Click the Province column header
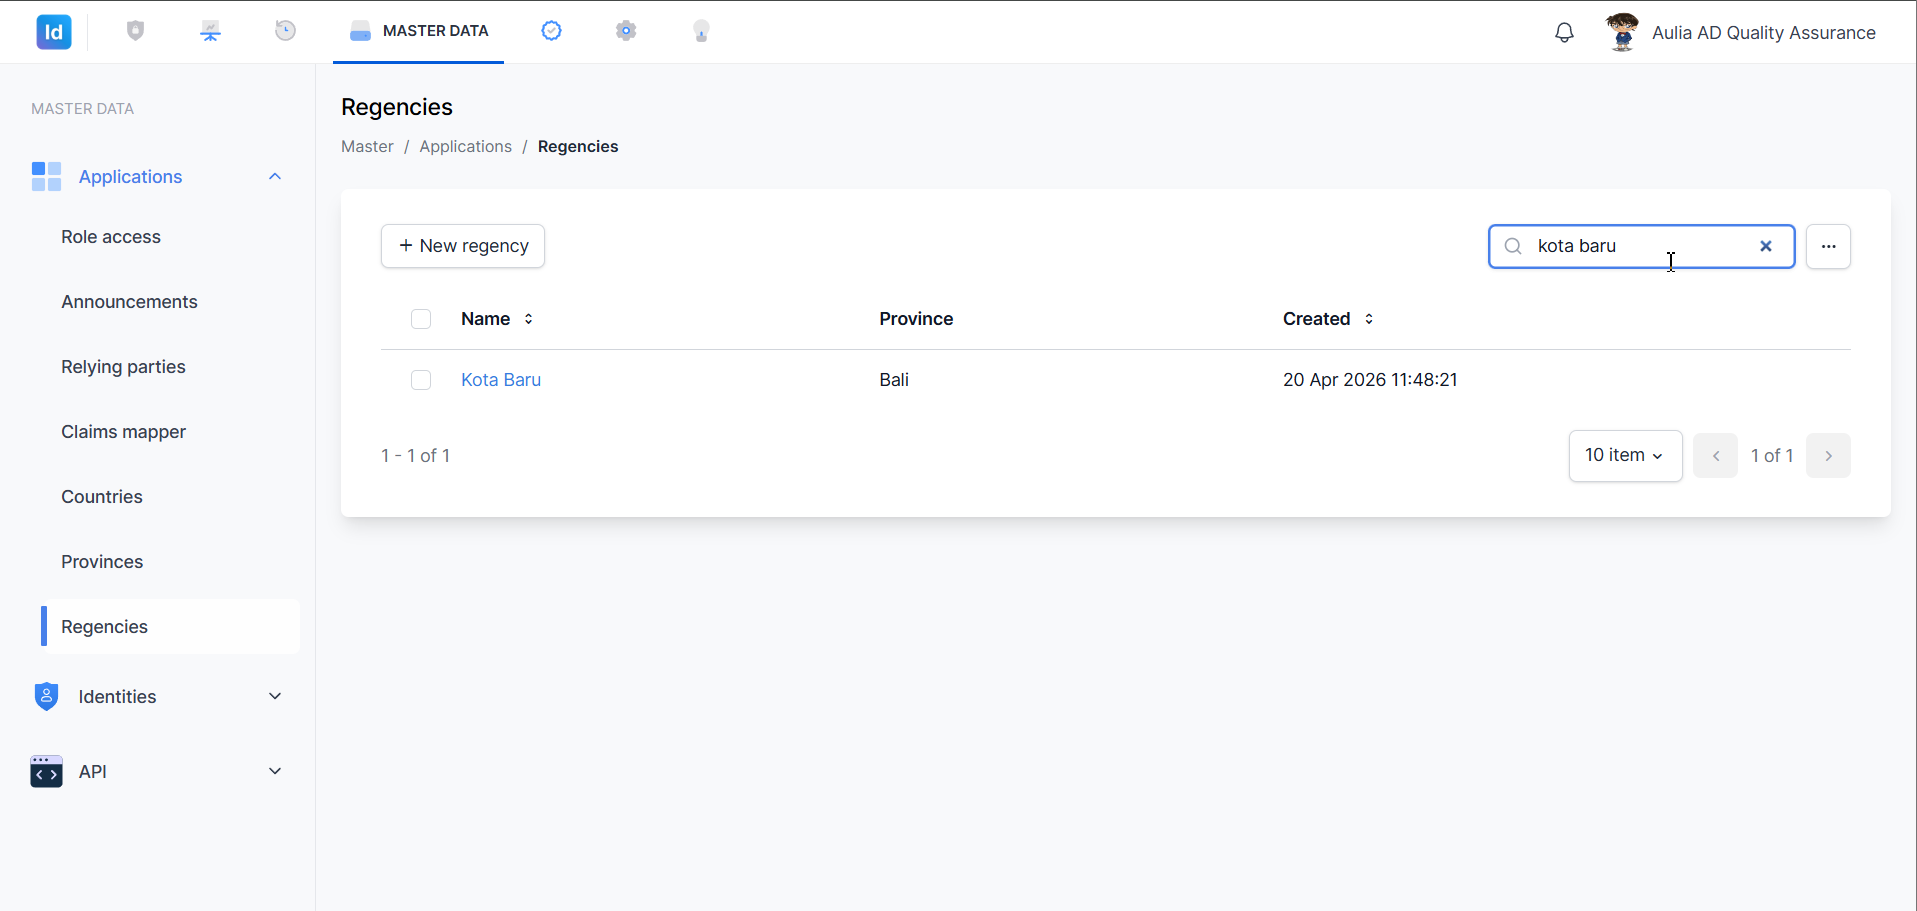 tap(916, 319)
